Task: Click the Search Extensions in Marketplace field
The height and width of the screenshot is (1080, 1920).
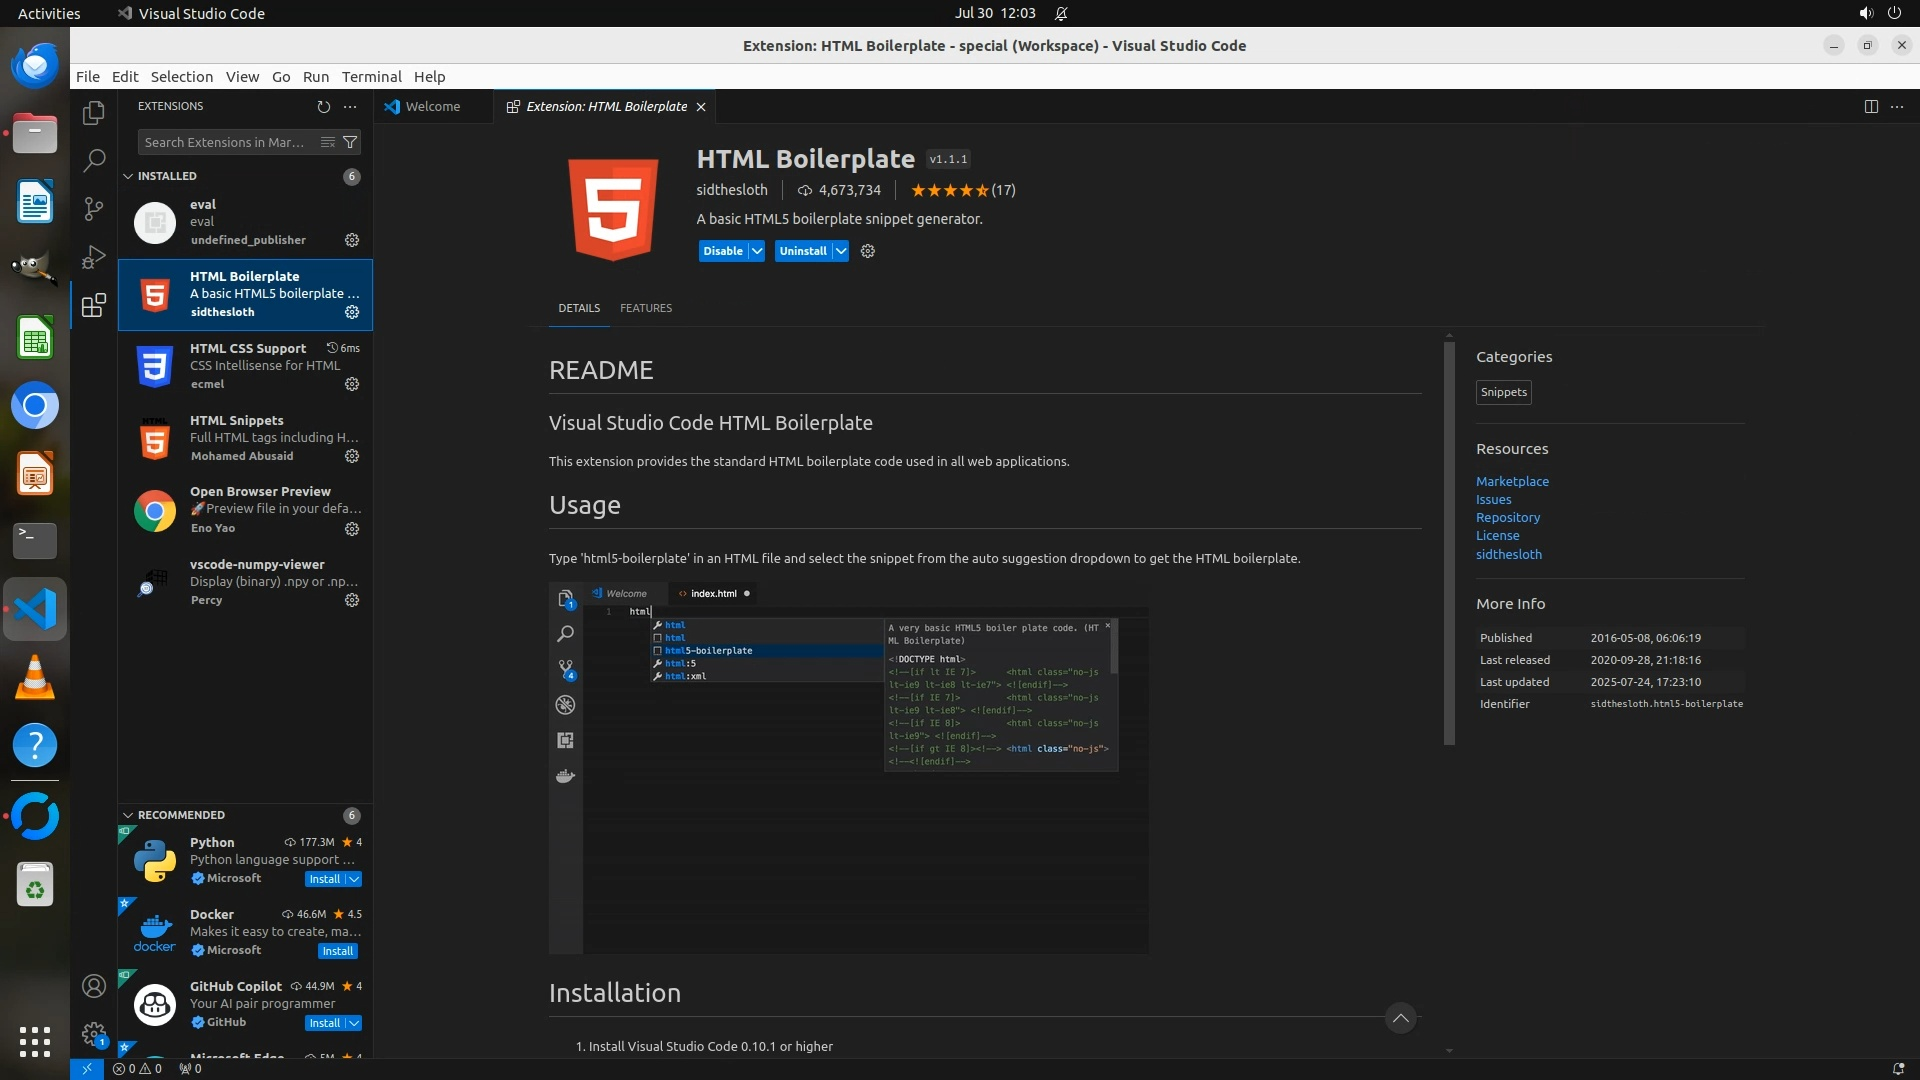Action: tap(225, 142)
